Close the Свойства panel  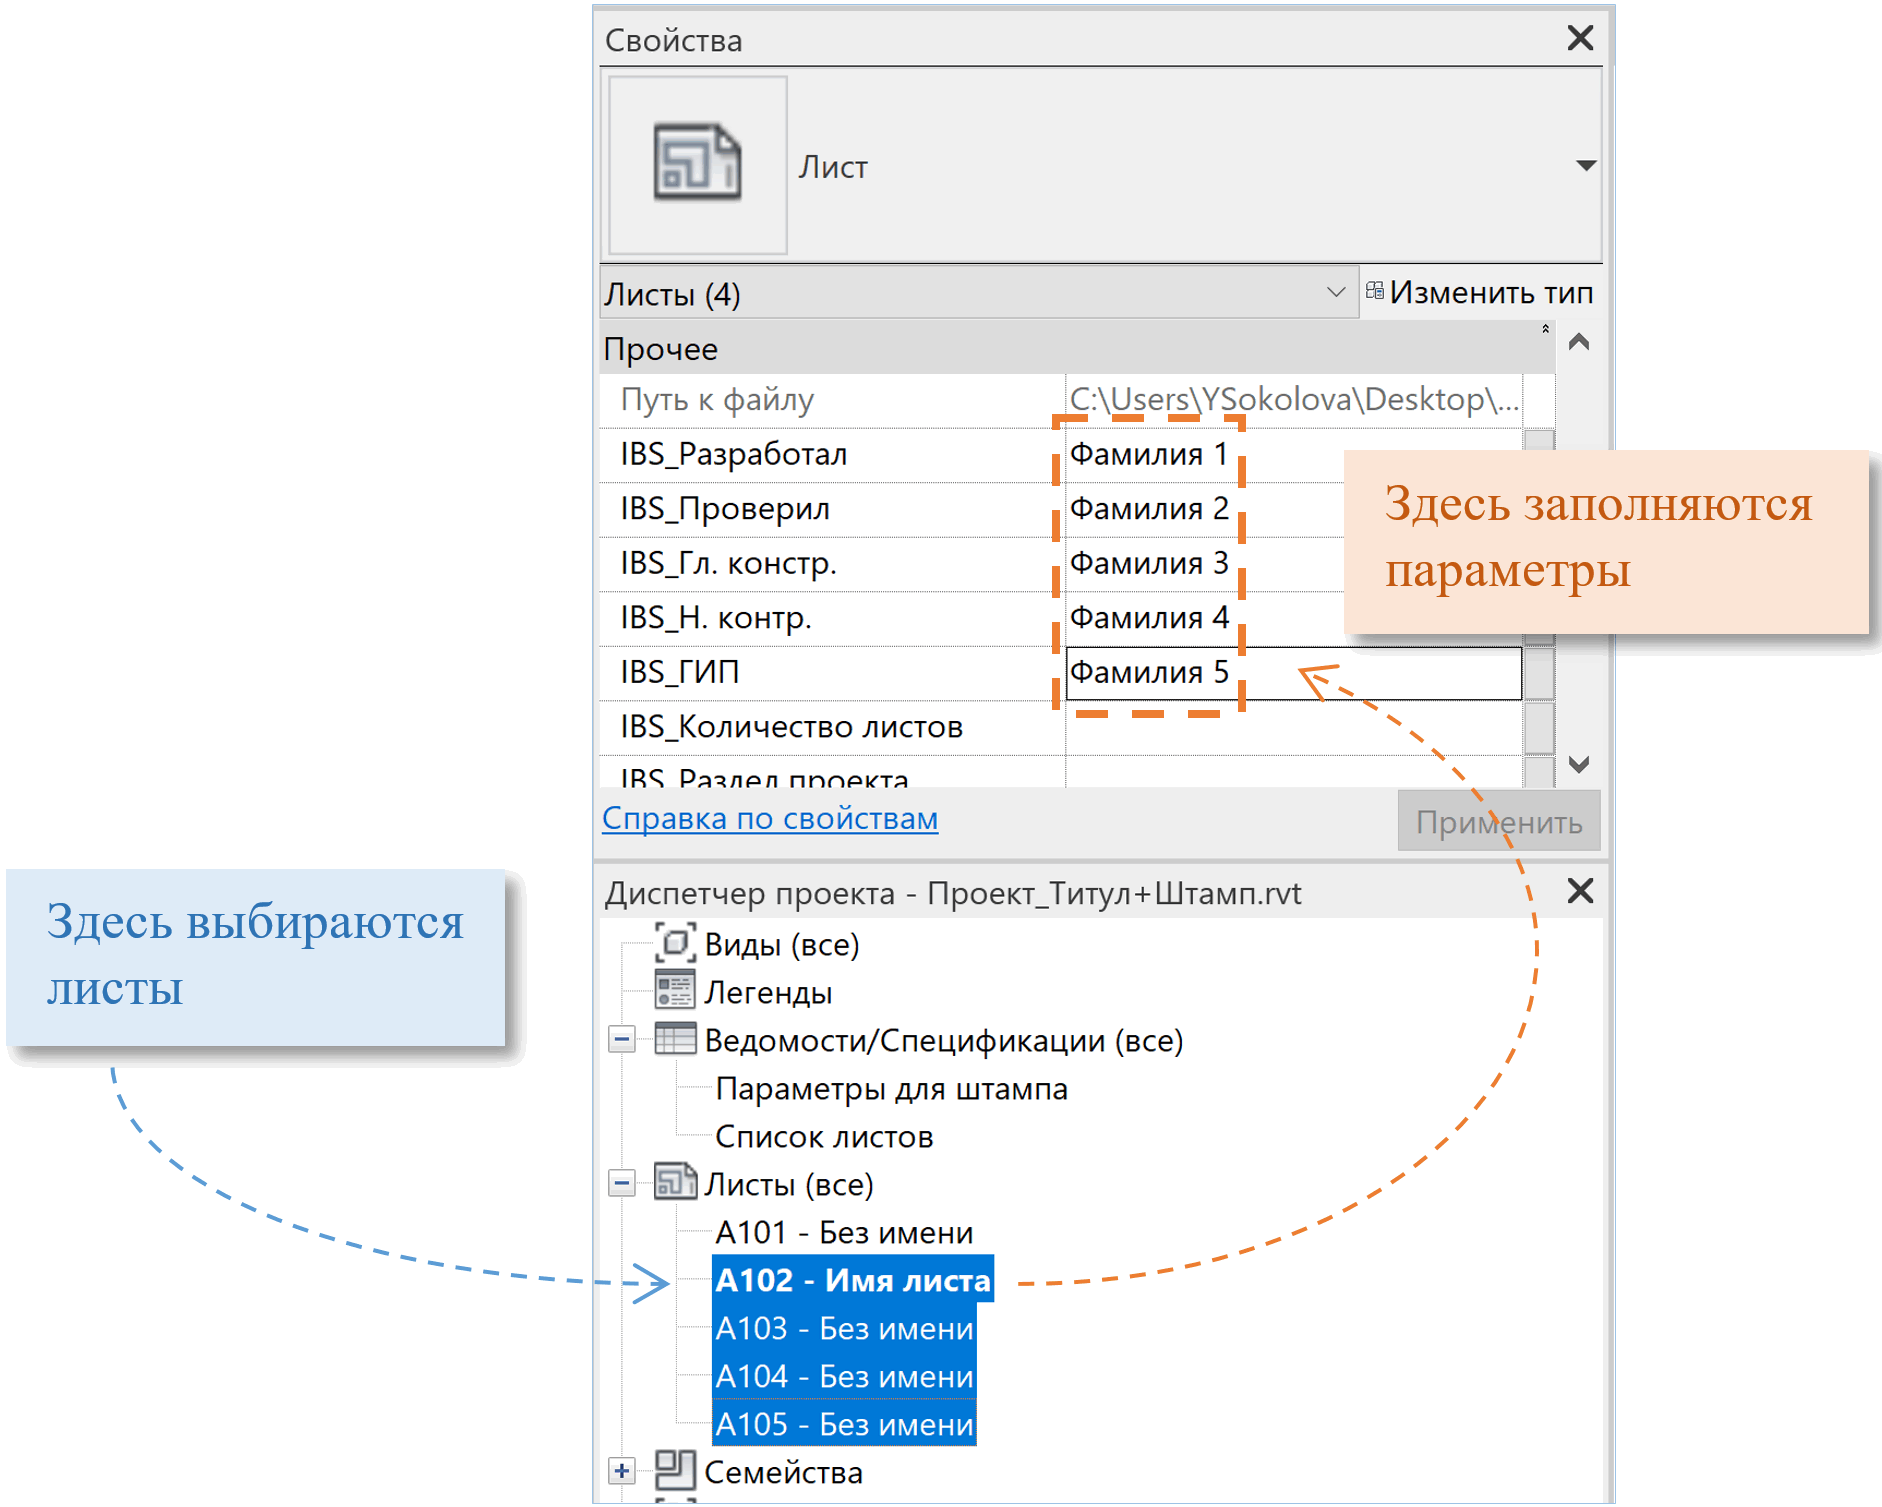(x=1580, y=38)
